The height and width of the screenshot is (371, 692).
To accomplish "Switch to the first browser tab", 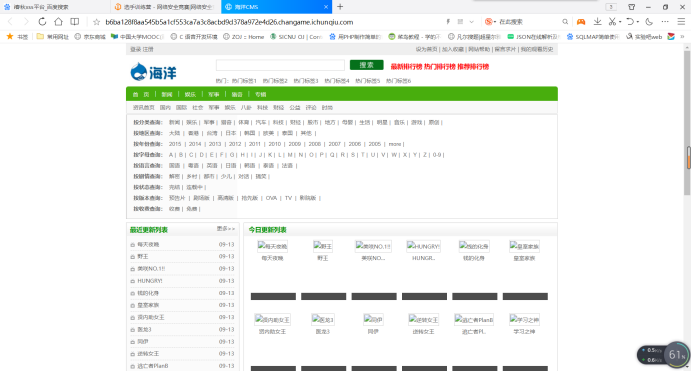I will (55, 7).
